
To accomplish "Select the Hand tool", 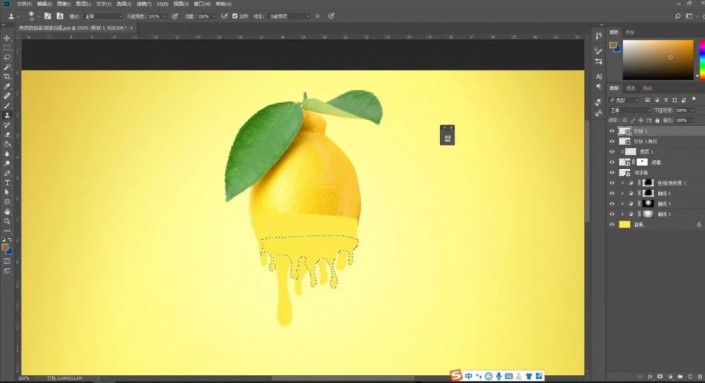I will point(7,212).
